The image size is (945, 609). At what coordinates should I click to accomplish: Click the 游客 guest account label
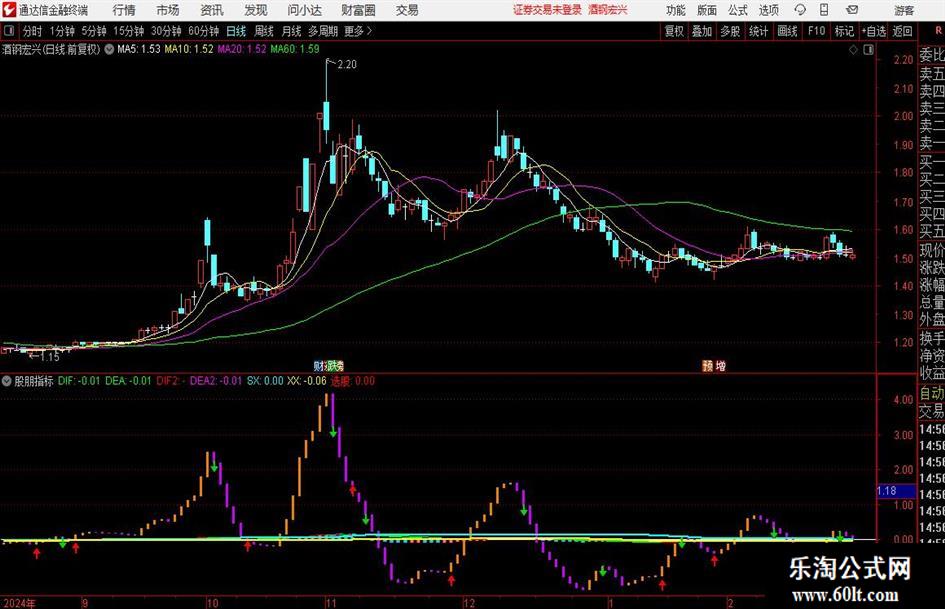coord(903,10)
